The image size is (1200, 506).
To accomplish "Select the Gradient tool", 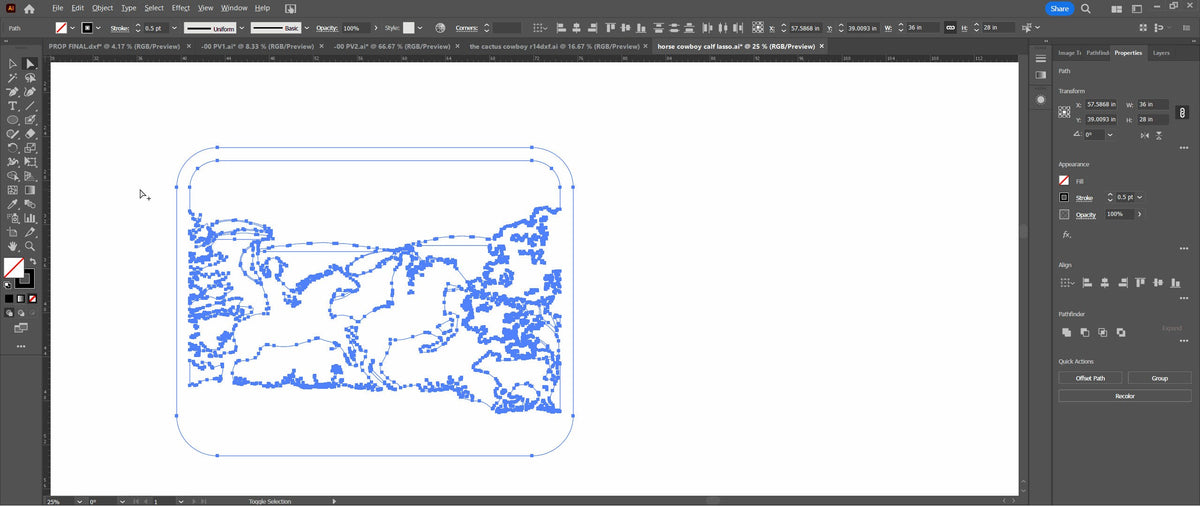I will click(30, 189).
